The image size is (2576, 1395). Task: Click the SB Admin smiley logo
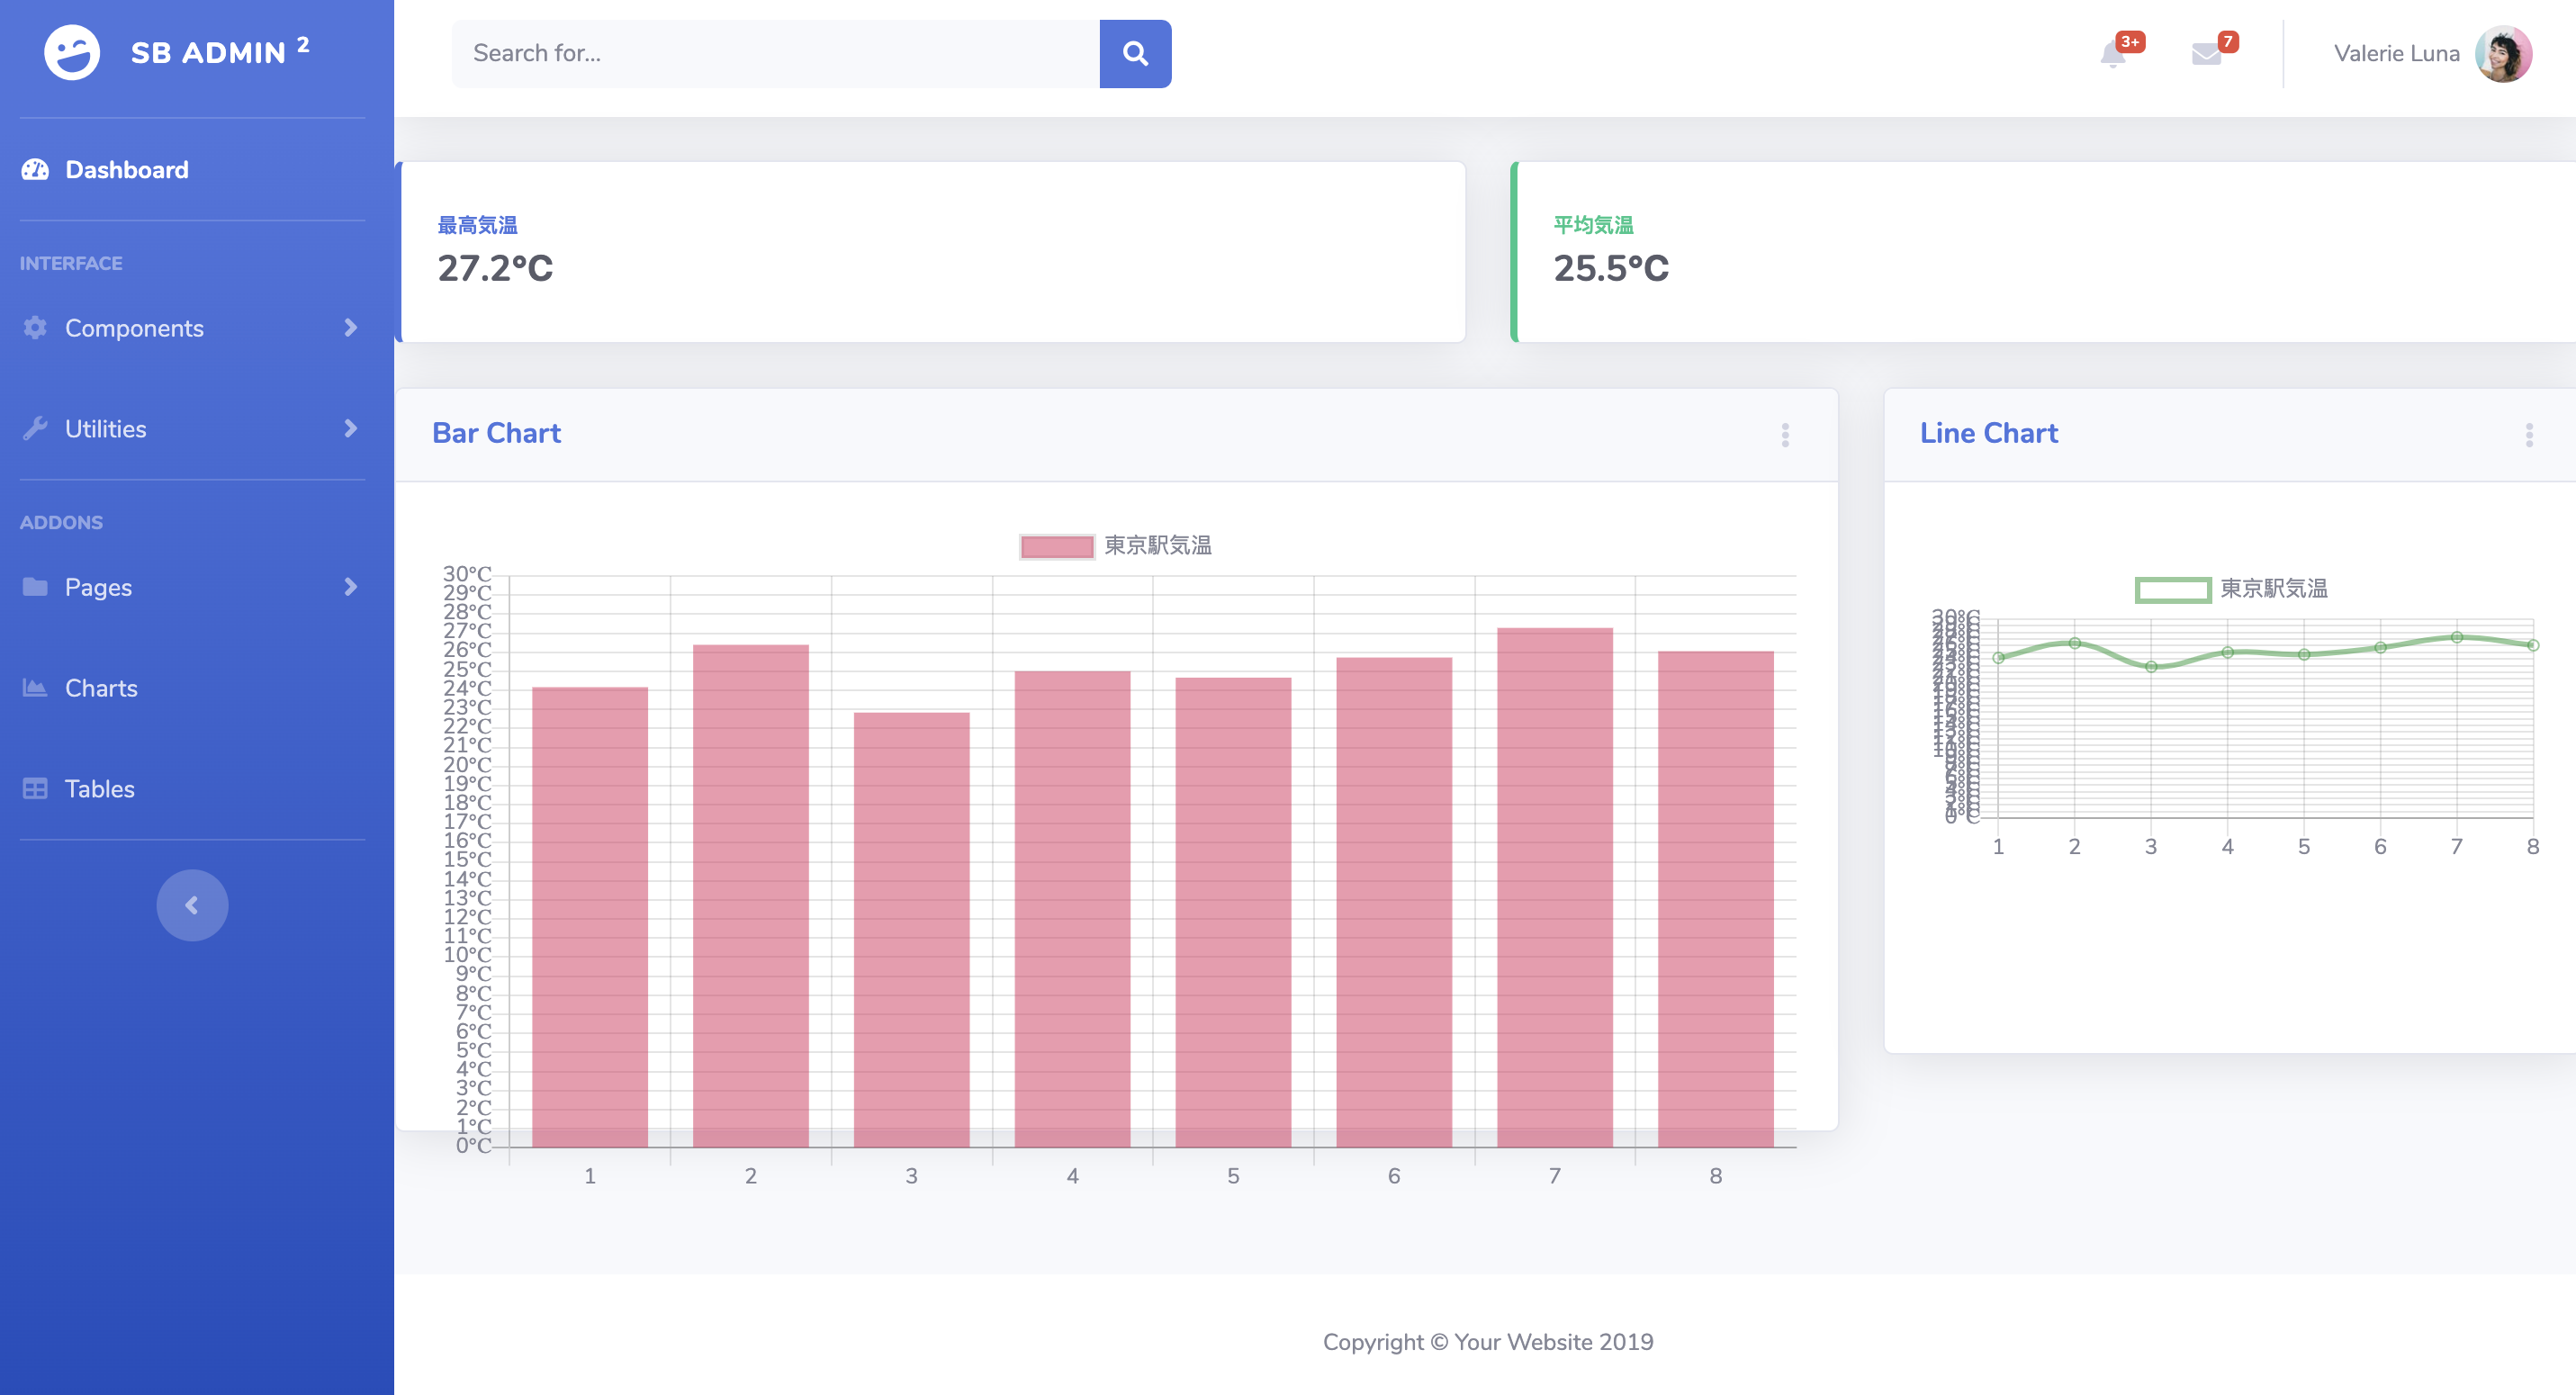[72, 52]
